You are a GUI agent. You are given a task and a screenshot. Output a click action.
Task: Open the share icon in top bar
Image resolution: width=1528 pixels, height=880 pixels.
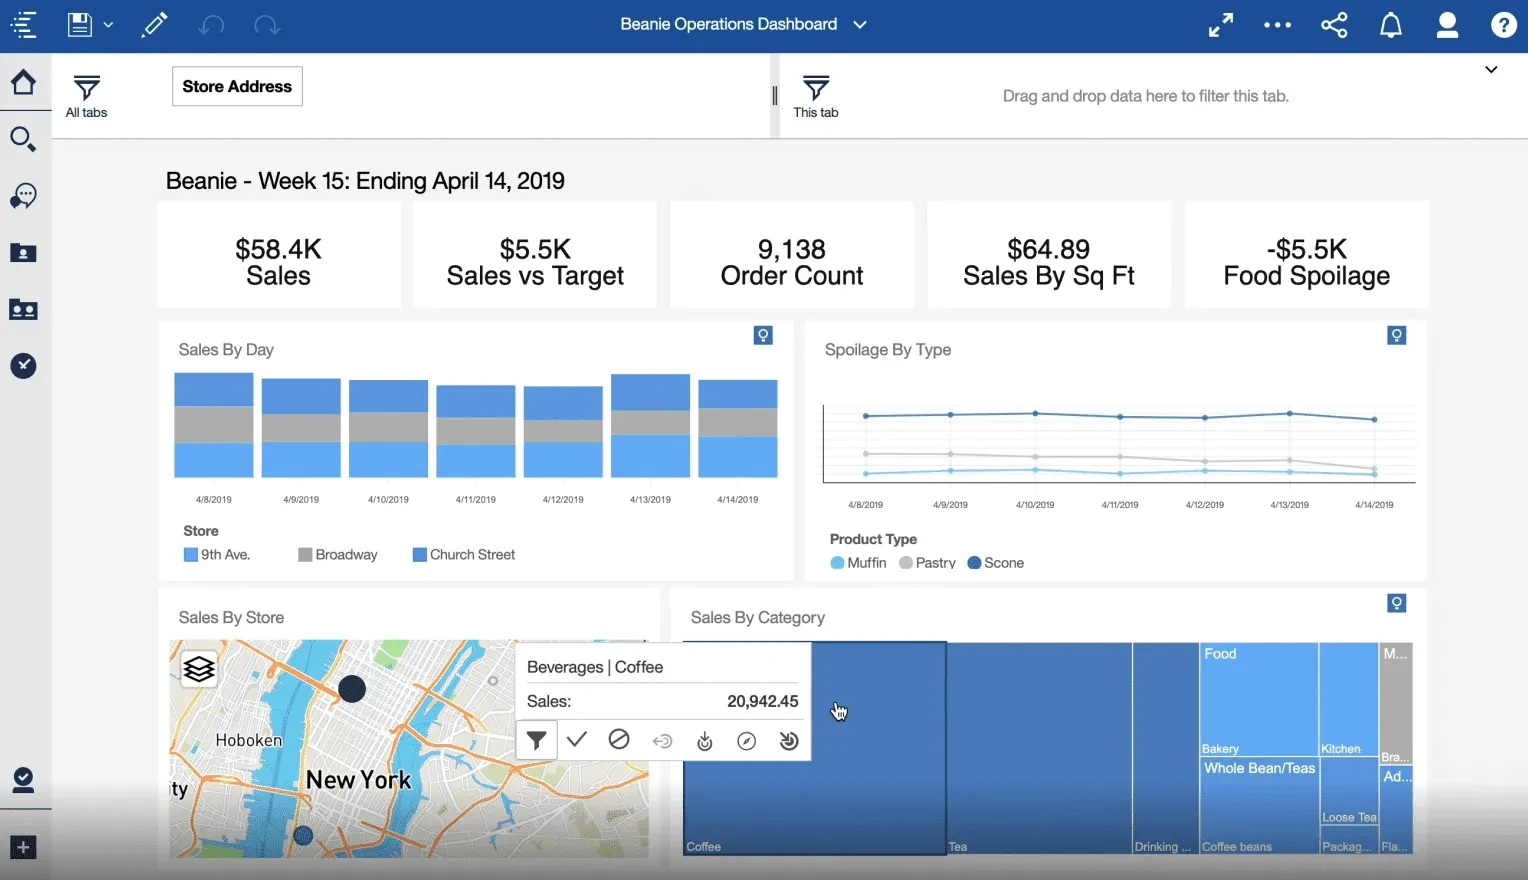[1334, 25]
